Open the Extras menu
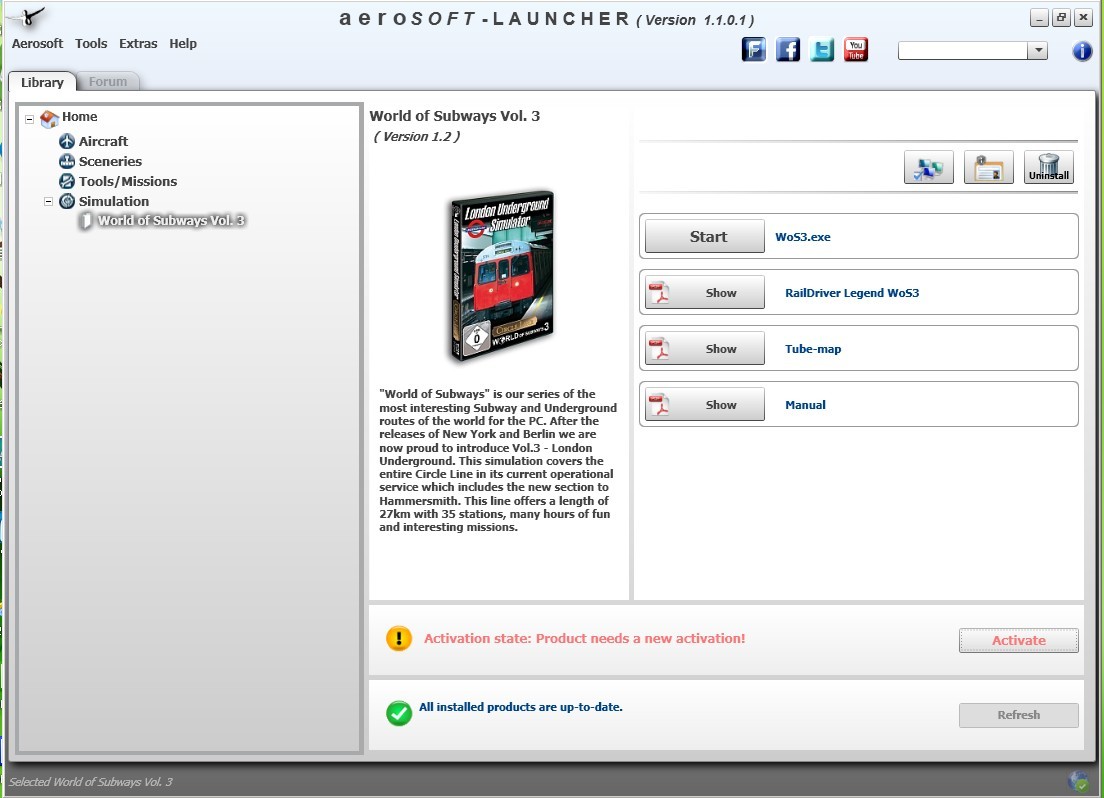 (x=138, y=44)
